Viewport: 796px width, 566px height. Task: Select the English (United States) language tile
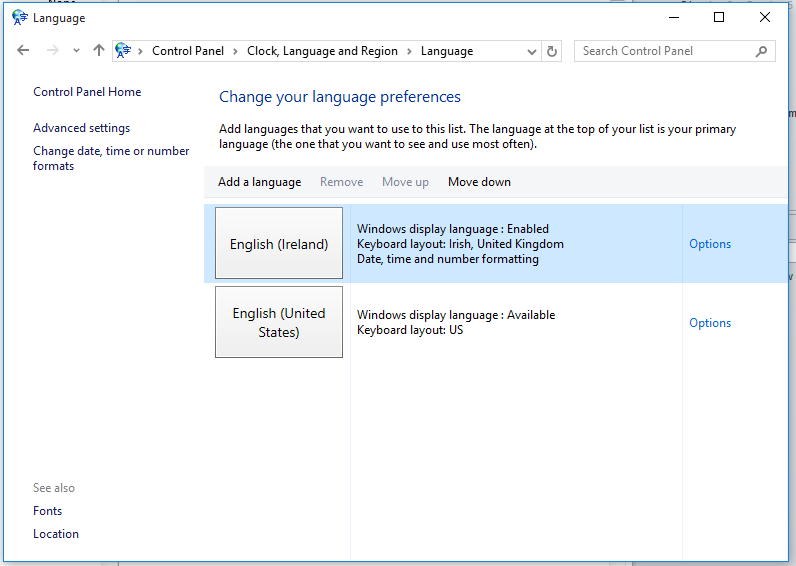pos(279,322)
